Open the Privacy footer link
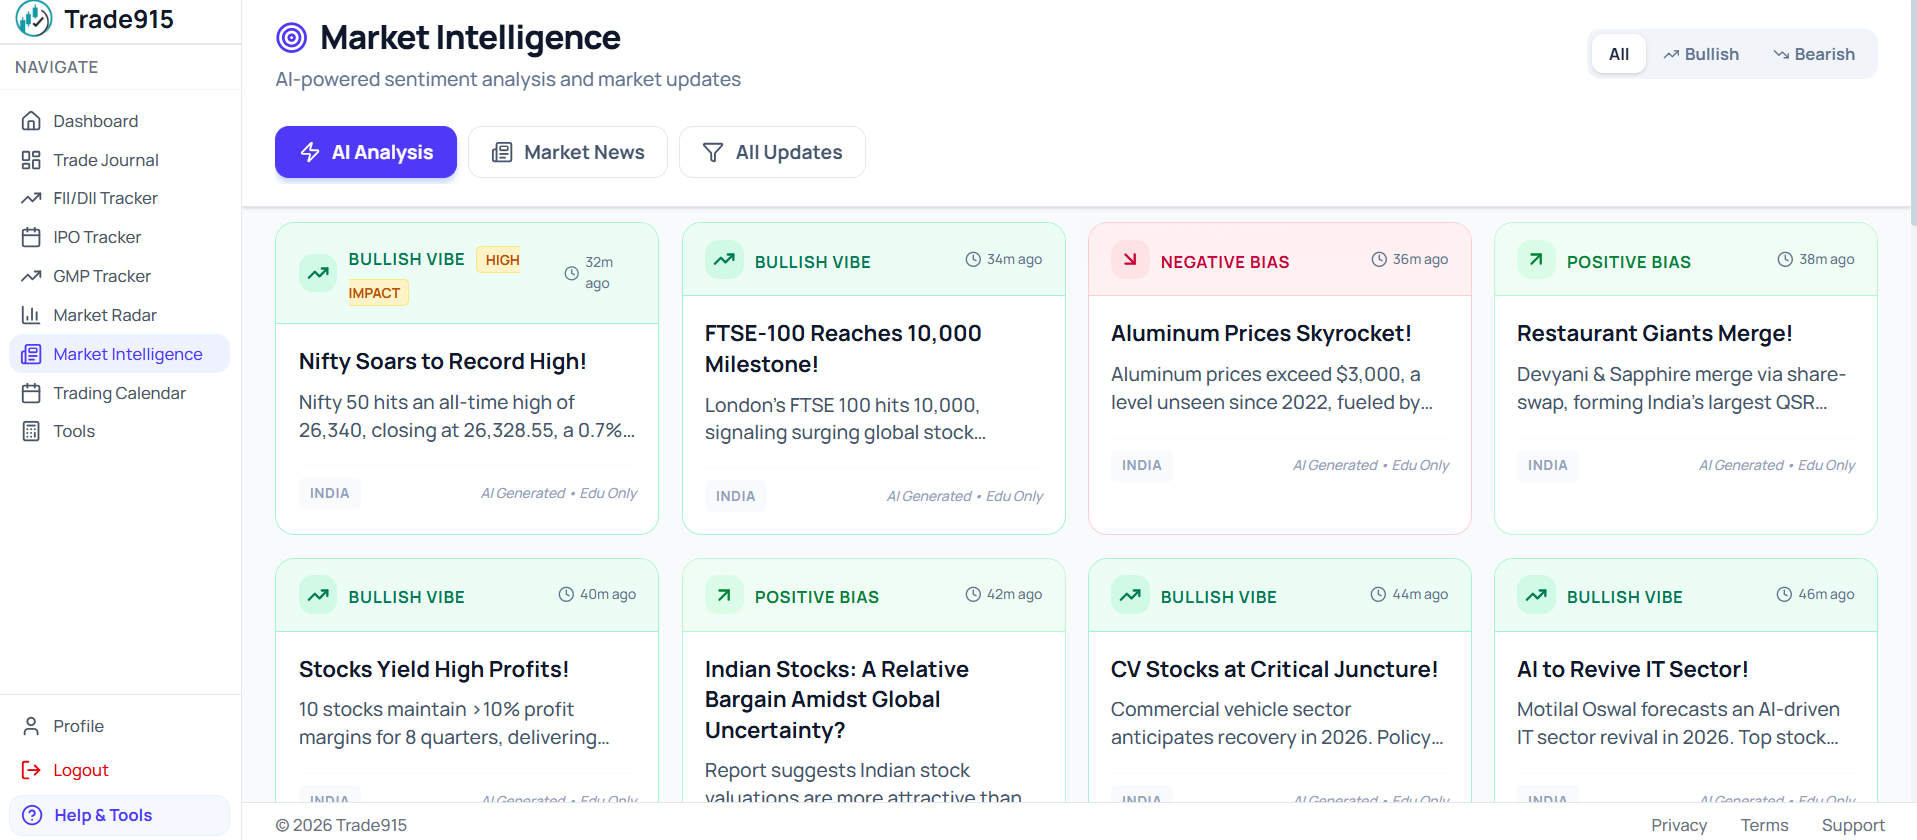This screenshot has height=840, width=1917. point(1678,825)
